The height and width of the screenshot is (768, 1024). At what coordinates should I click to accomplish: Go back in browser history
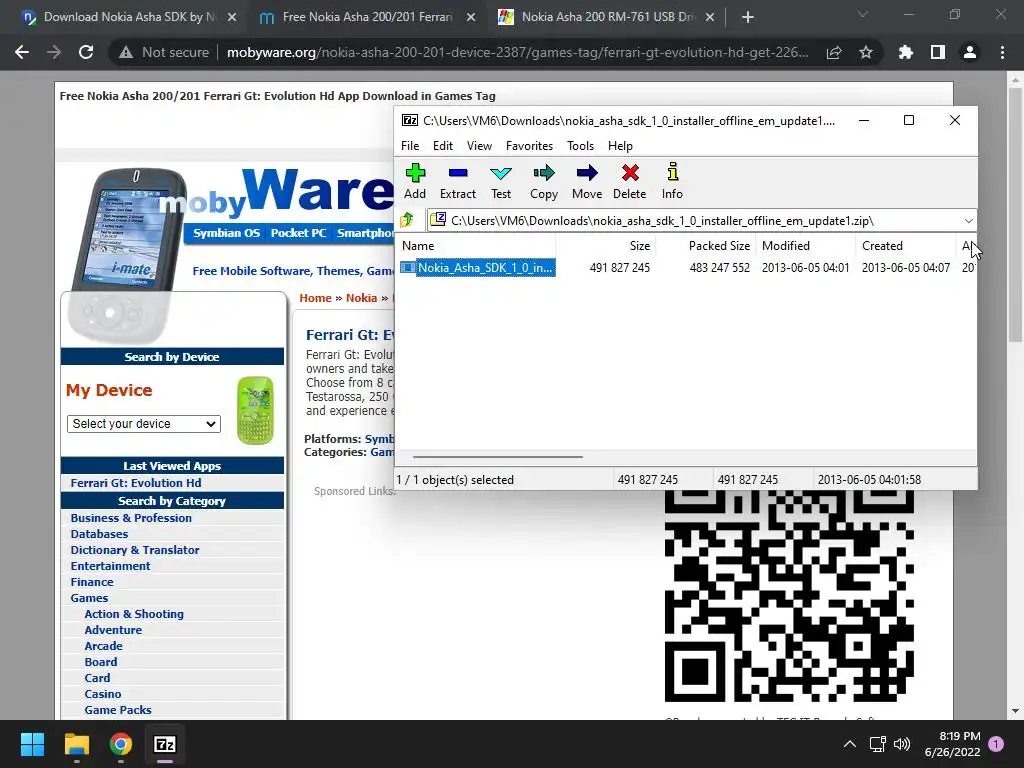point(22,52)
